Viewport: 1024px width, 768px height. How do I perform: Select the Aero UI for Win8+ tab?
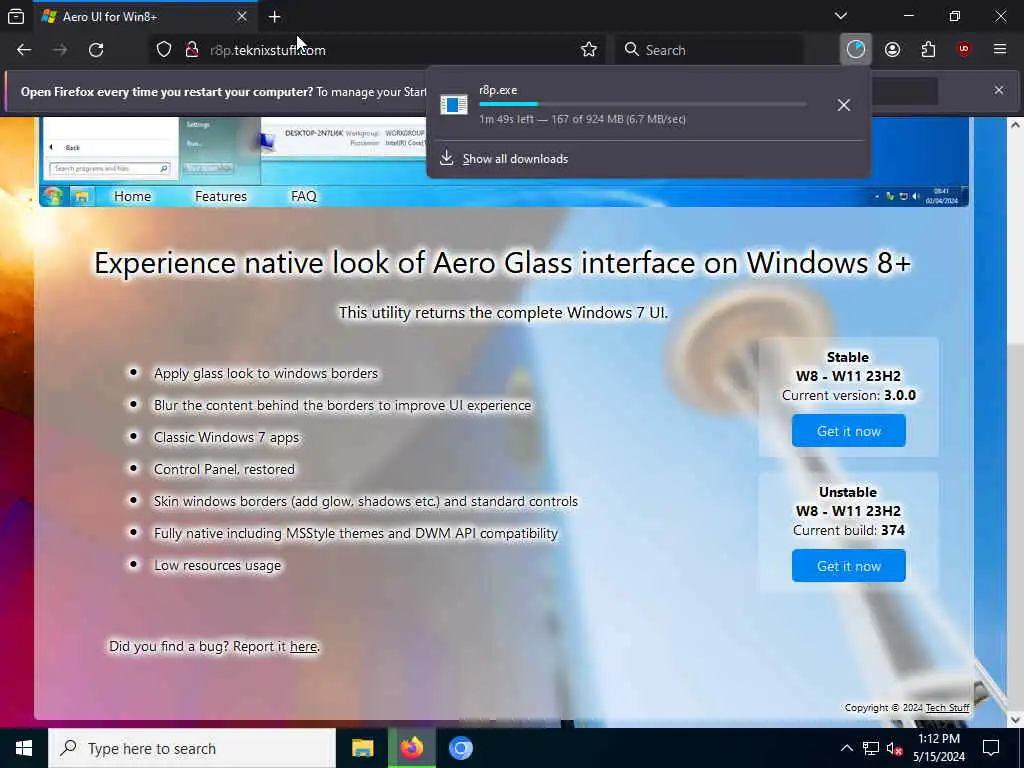144,16
